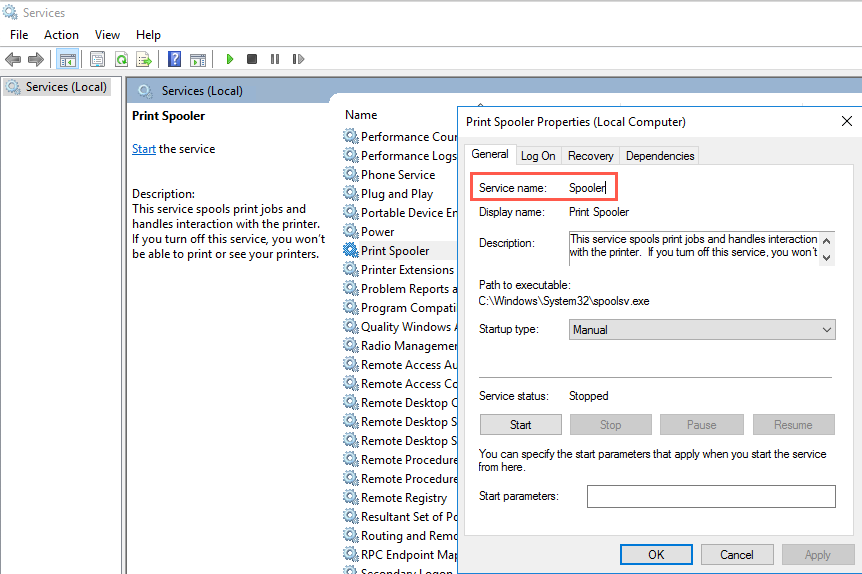Click the Start the service link
This screenshot has width=862, height=574.
tap(143, 149)
